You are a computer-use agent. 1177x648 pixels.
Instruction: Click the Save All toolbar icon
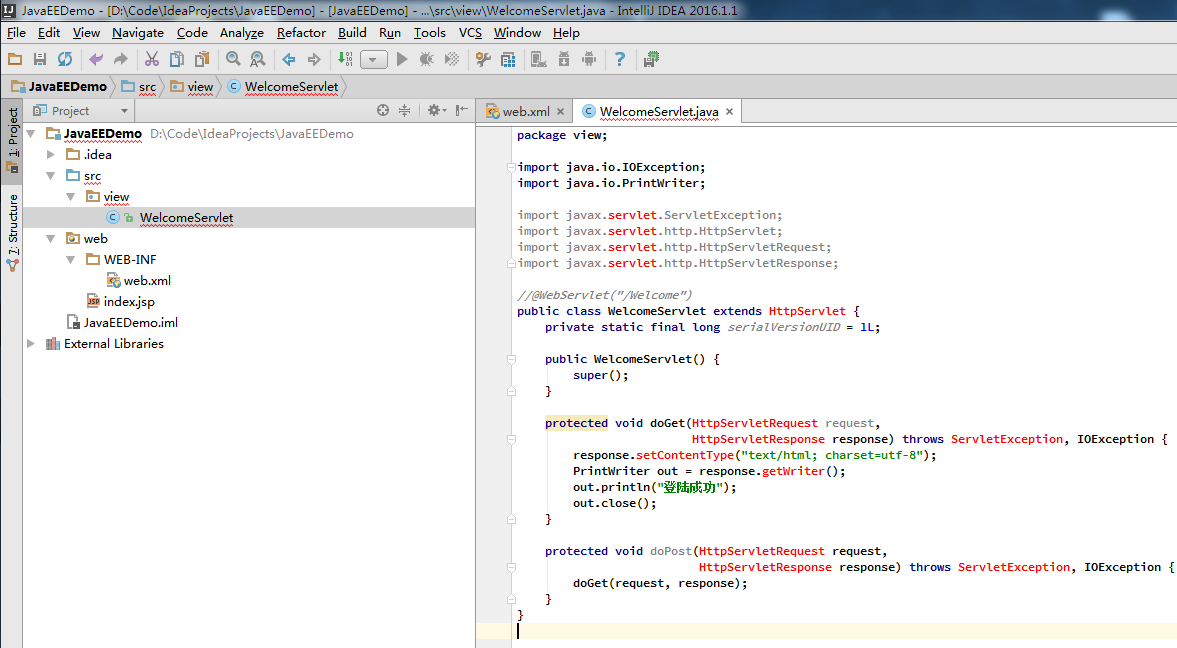[x=40, y=59]
